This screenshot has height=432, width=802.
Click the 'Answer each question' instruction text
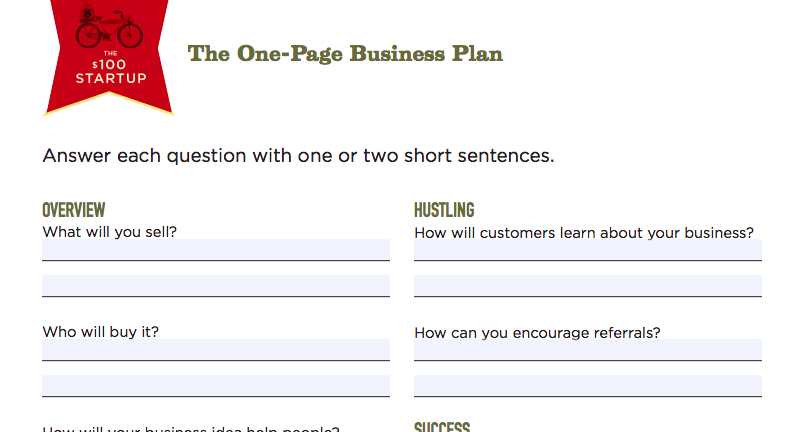[x=298, y=156]
